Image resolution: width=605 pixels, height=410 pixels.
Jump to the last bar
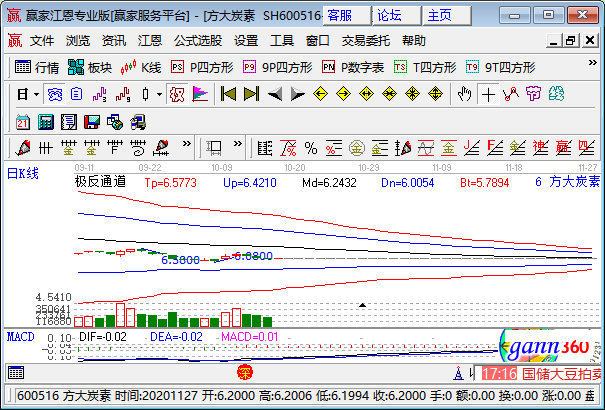[252, 94]
